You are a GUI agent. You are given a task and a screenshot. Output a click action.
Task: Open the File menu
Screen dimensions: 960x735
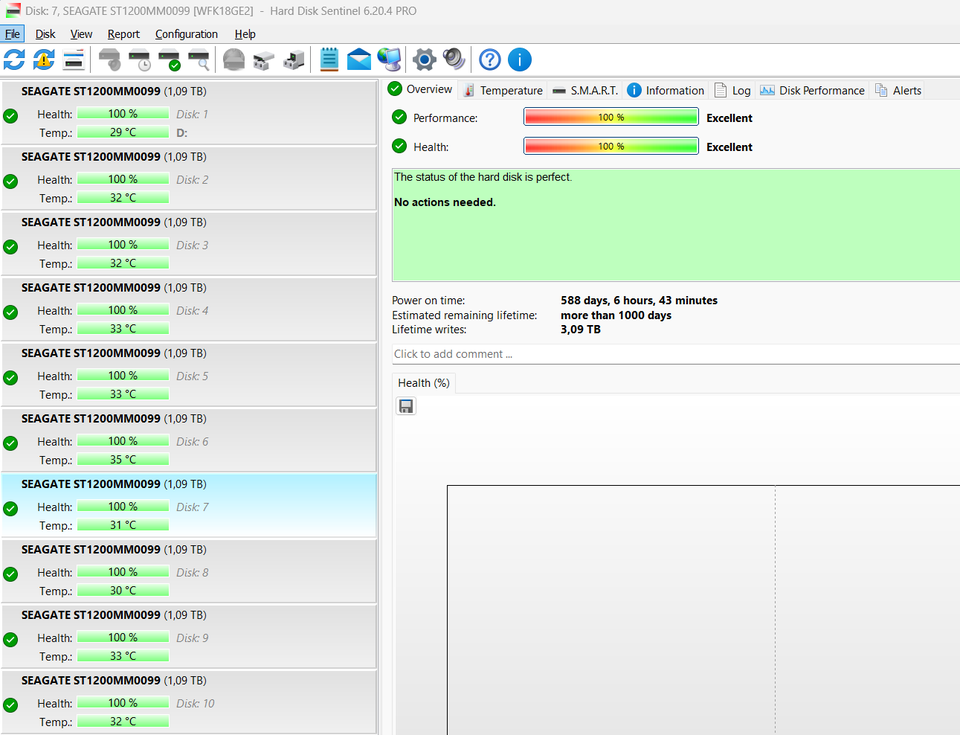12,34
